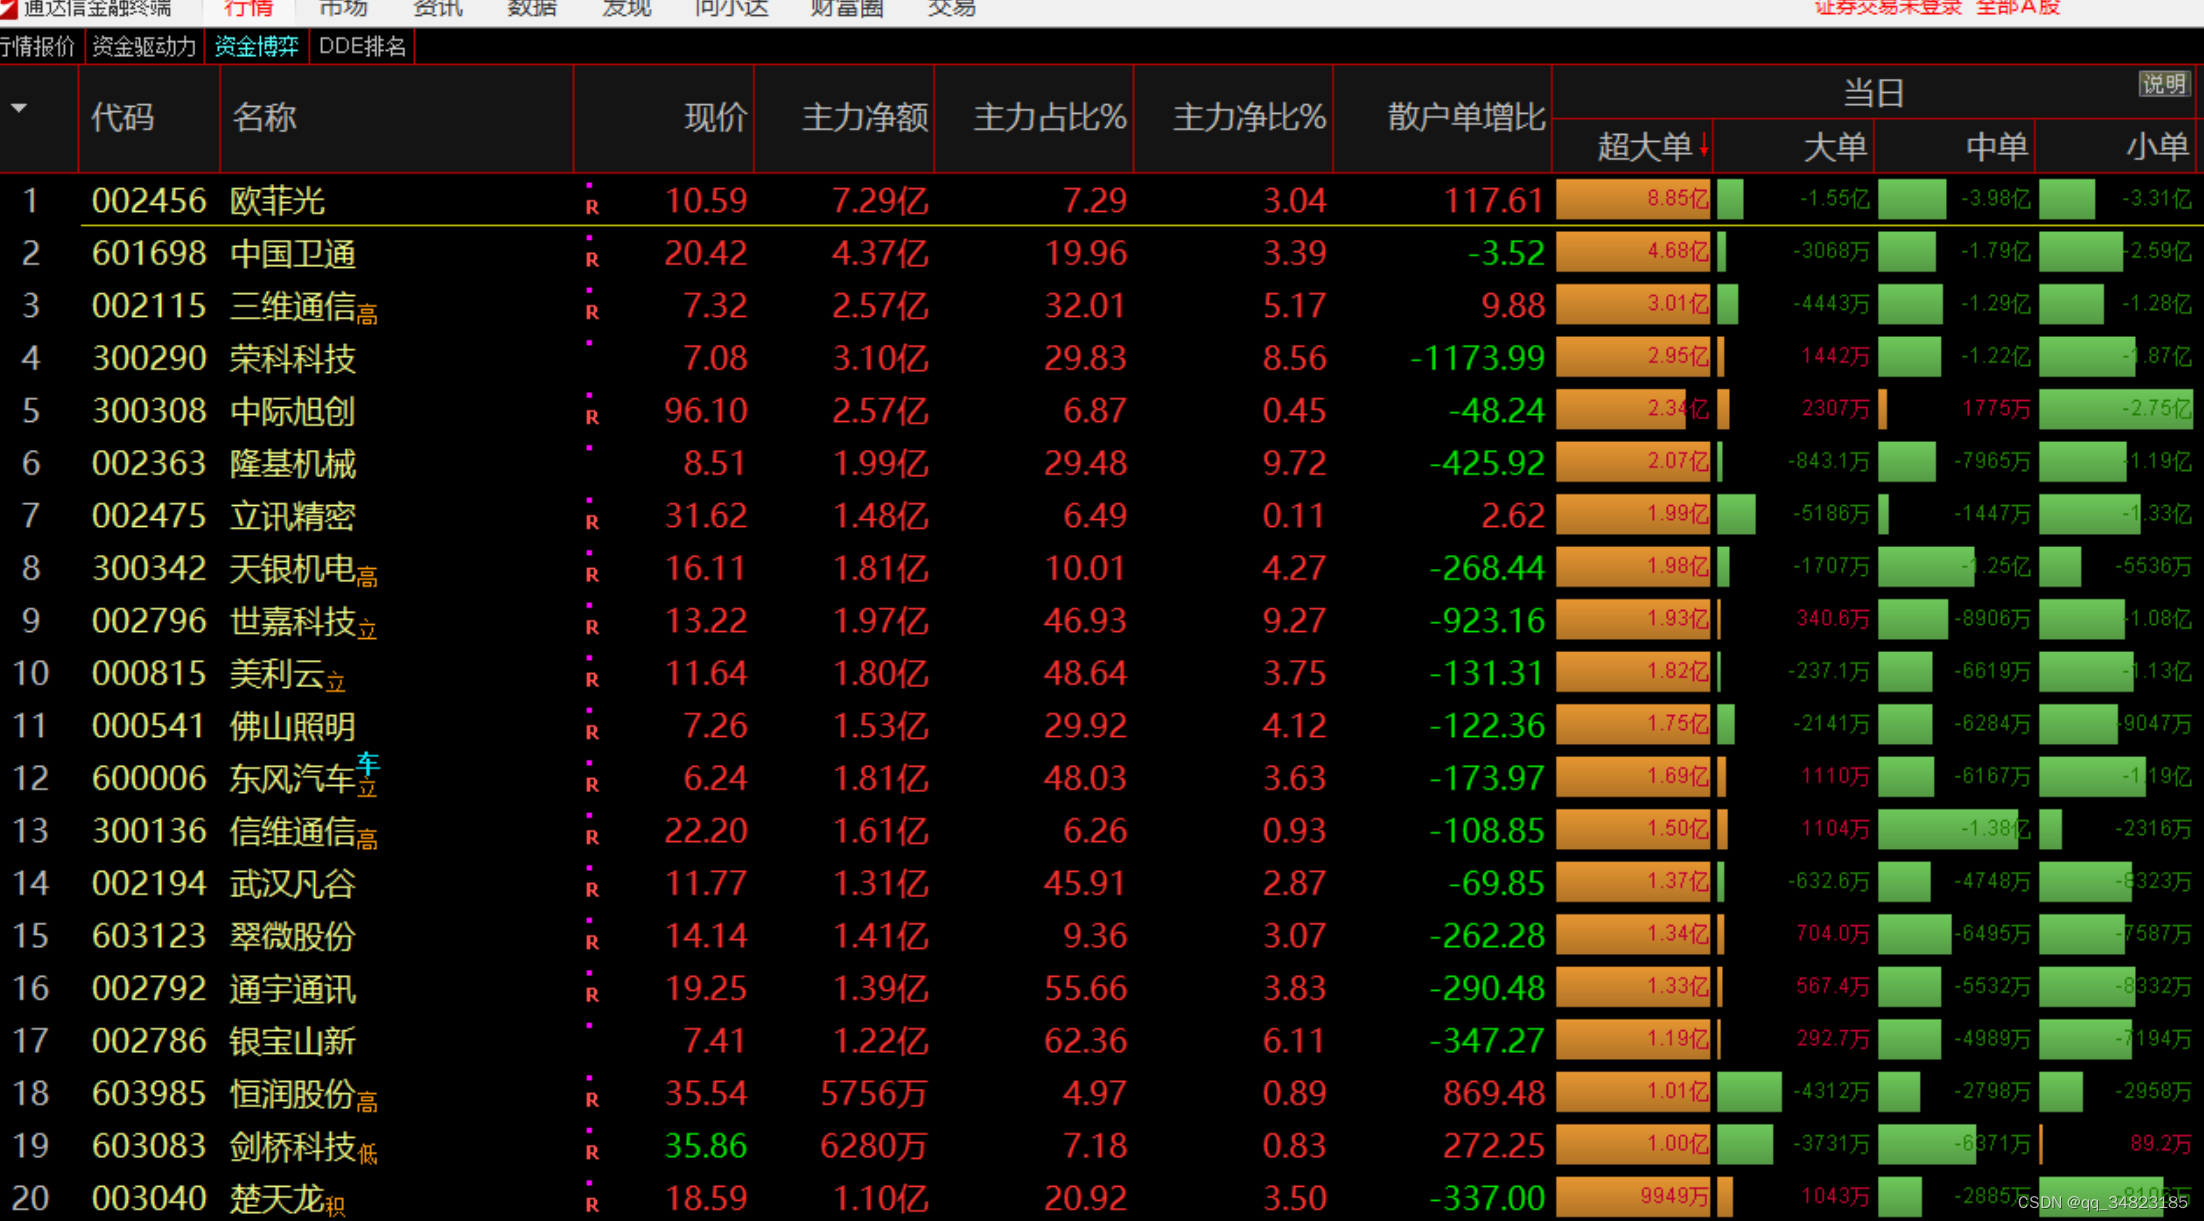The height and width of the screenshot is (1221, 2204).
Task: Sort by 散户单增比 column header
Action: coord(1465,117)
